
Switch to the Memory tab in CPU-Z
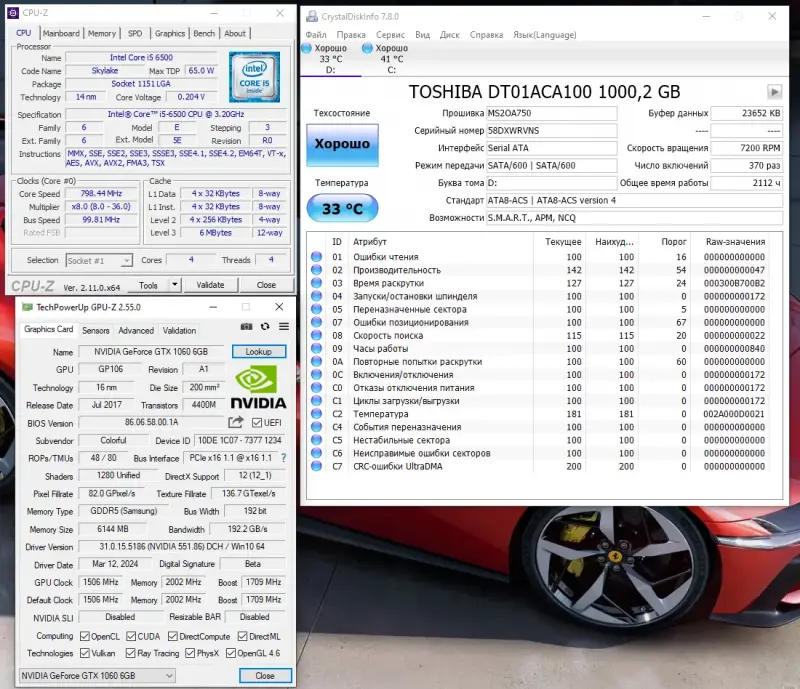102,33
